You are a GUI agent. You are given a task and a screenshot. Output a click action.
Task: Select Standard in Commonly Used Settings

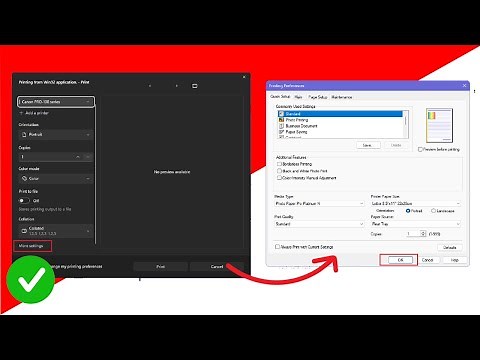tap(340, 114)
